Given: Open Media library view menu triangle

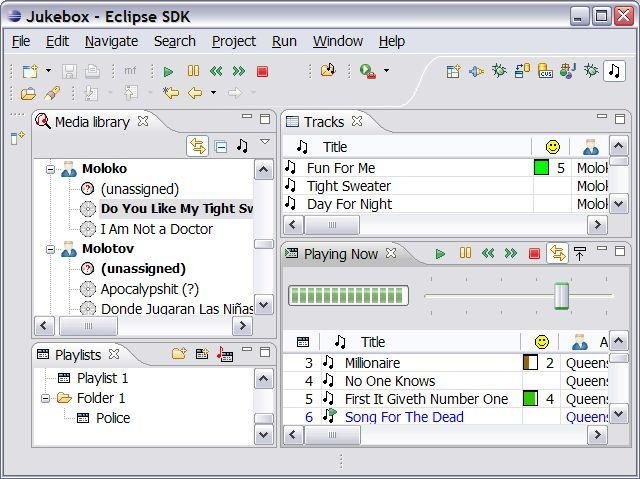Looking at the screenshot, I should (x=265, y=142).
